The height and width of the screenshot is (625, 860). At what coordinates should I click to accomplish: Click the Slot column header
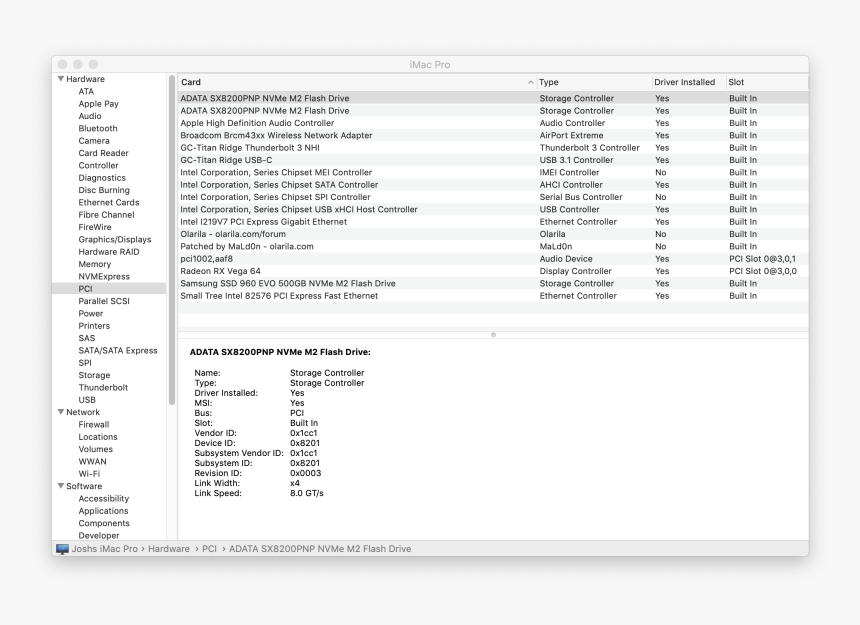pos(766,82)
